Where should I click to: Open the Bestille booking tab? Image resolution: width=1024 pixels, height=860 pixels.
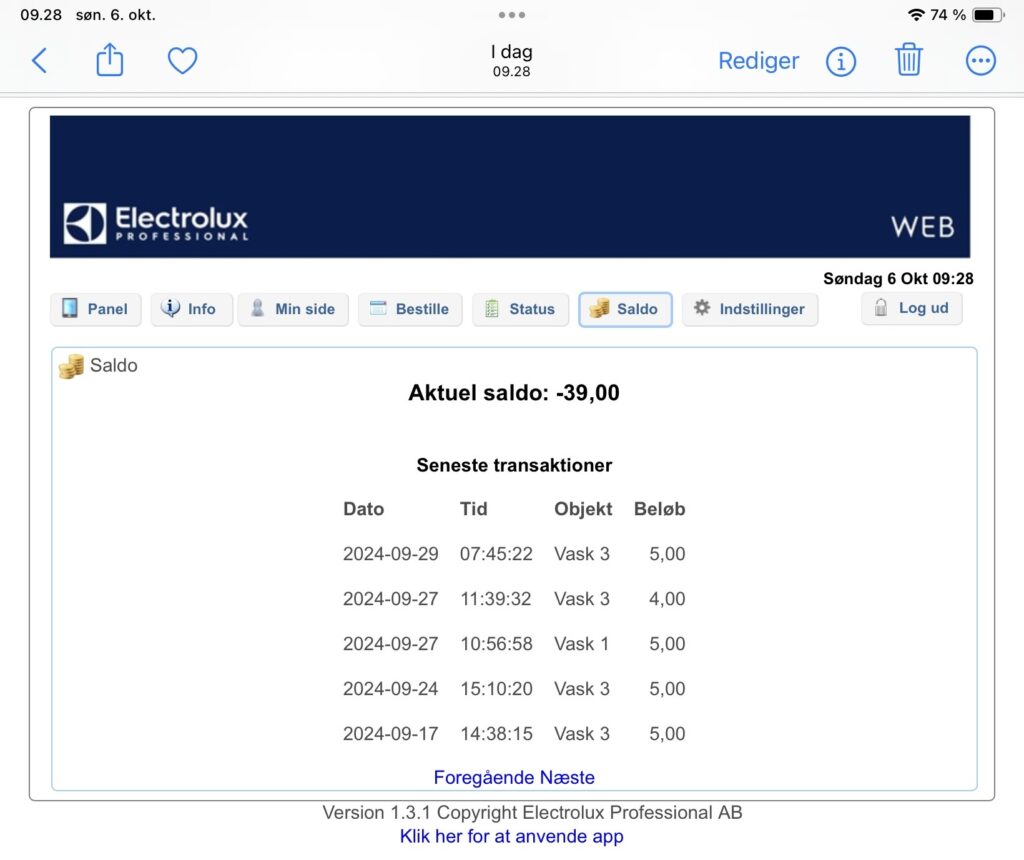pos(410,309)
